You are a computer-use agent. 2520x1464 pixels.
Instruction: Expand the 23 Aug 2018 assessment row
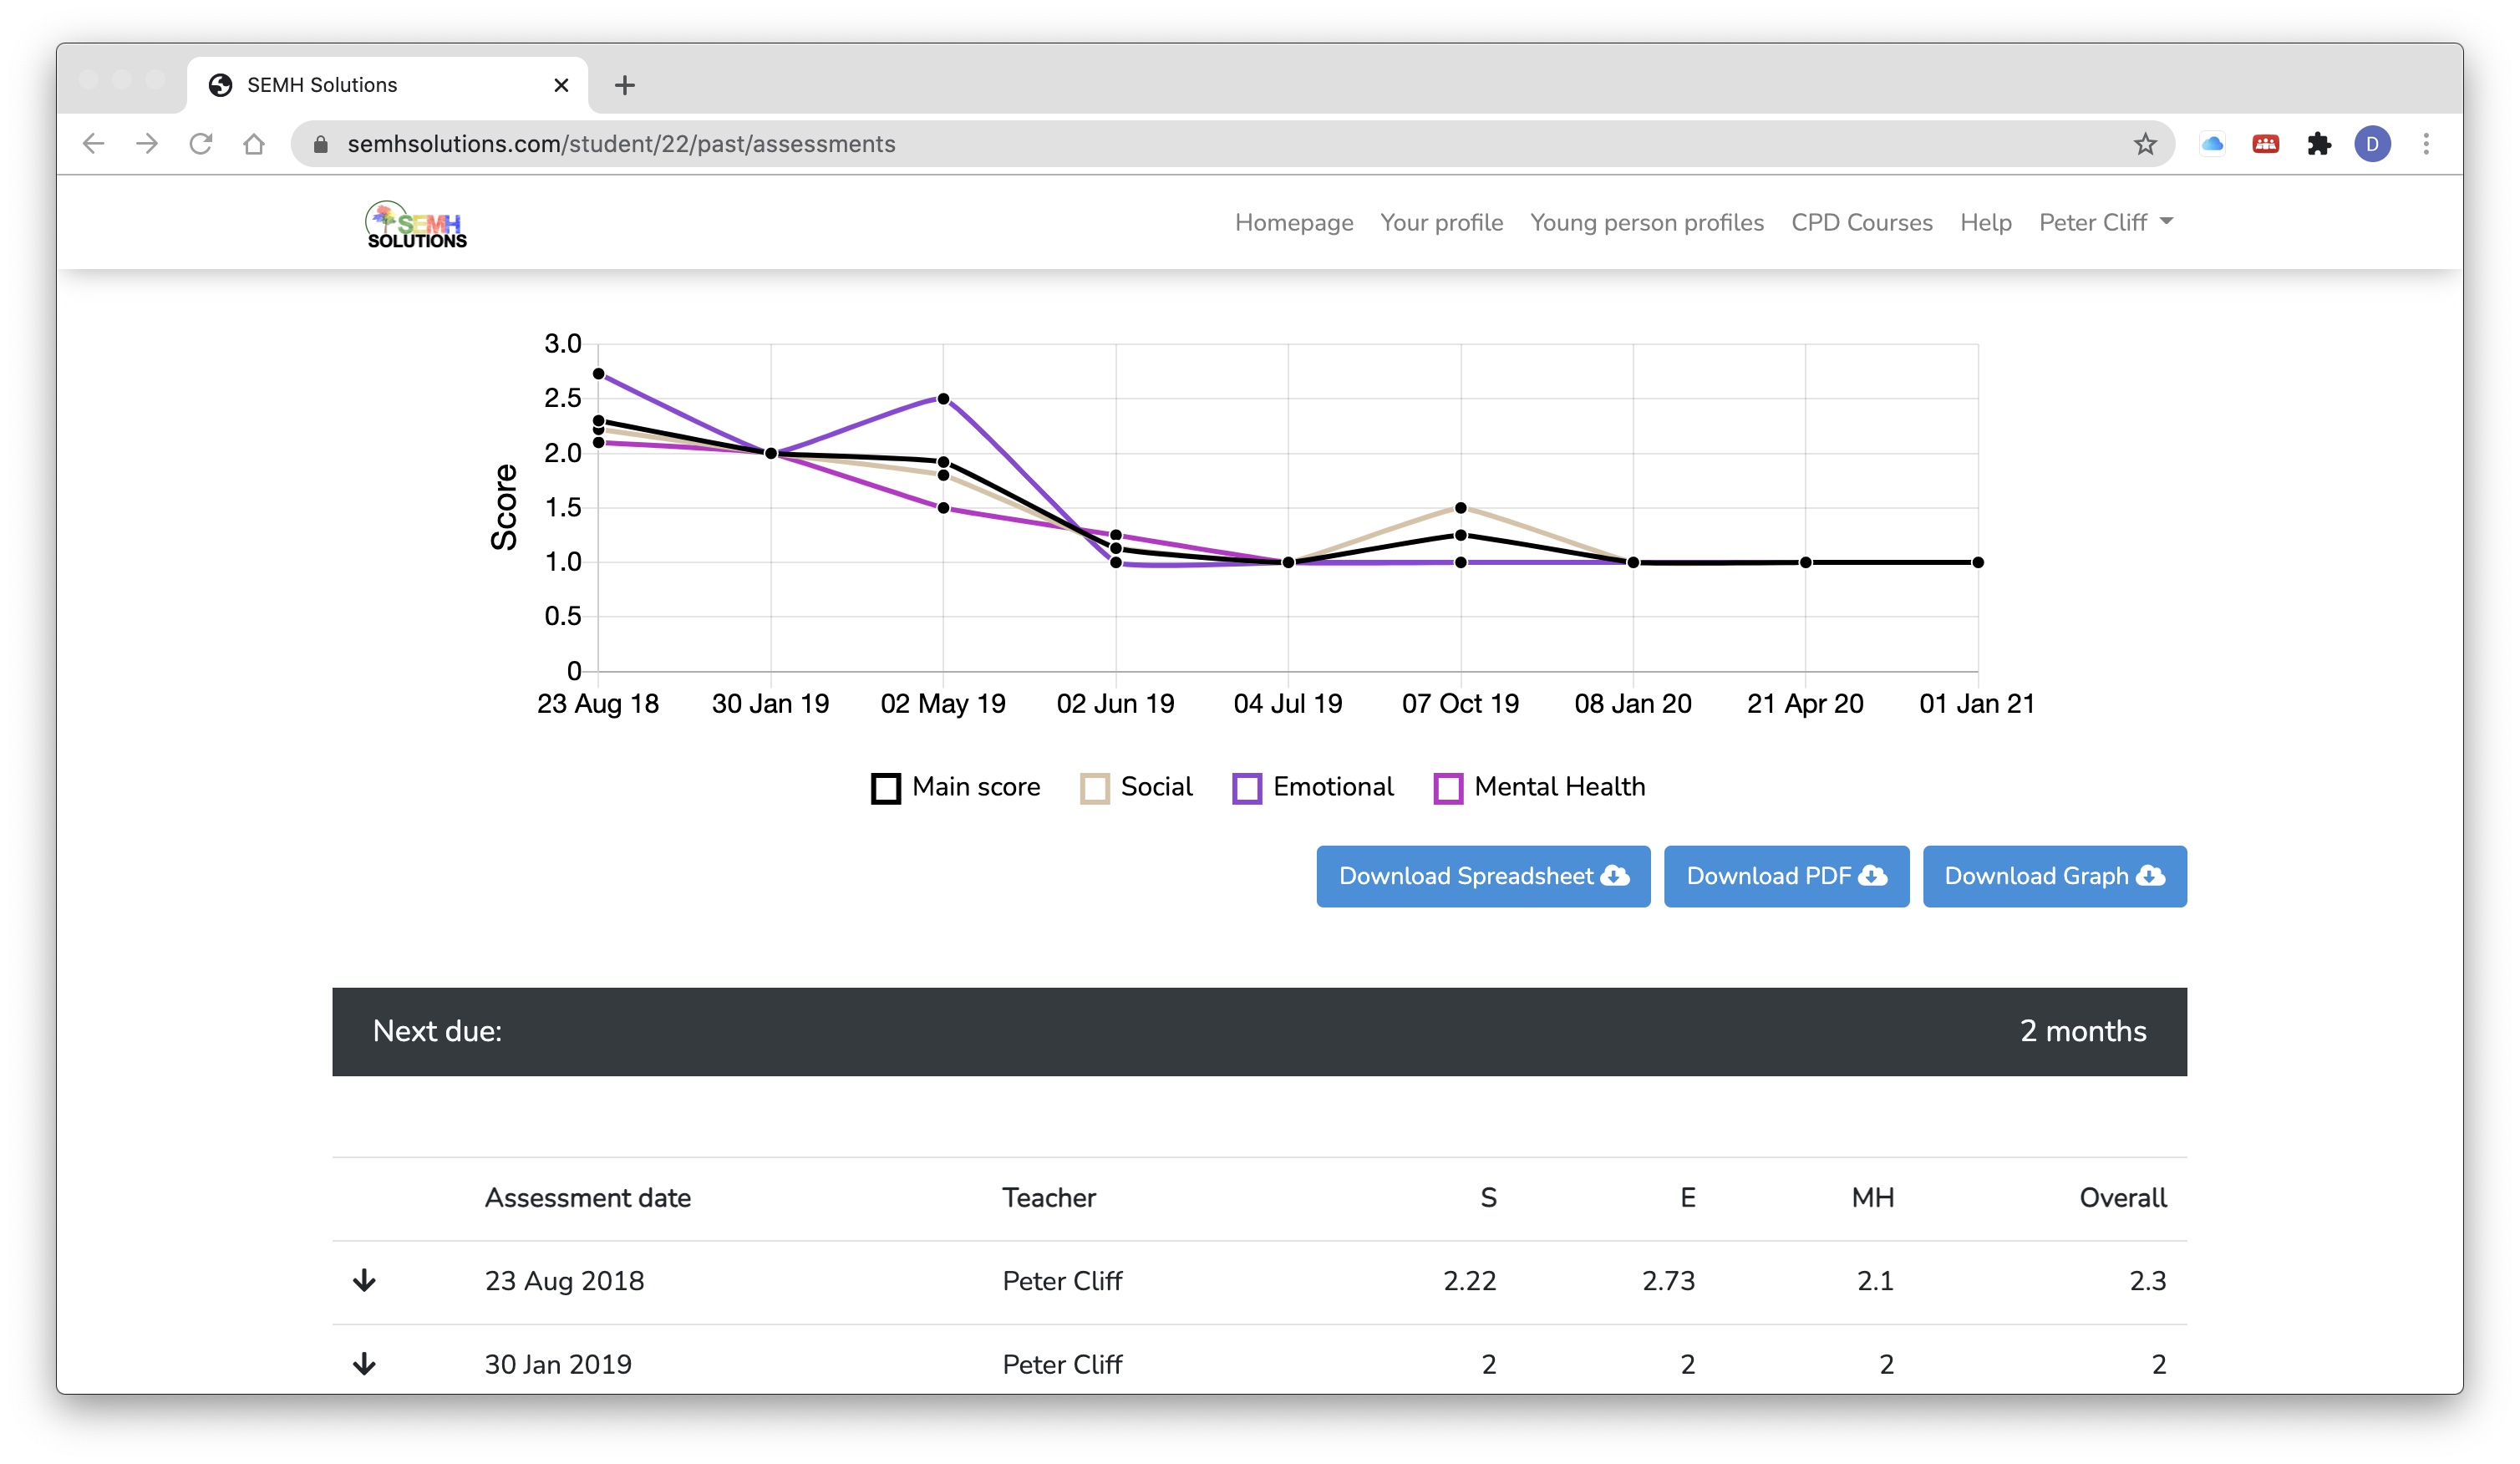[364, 1280]
